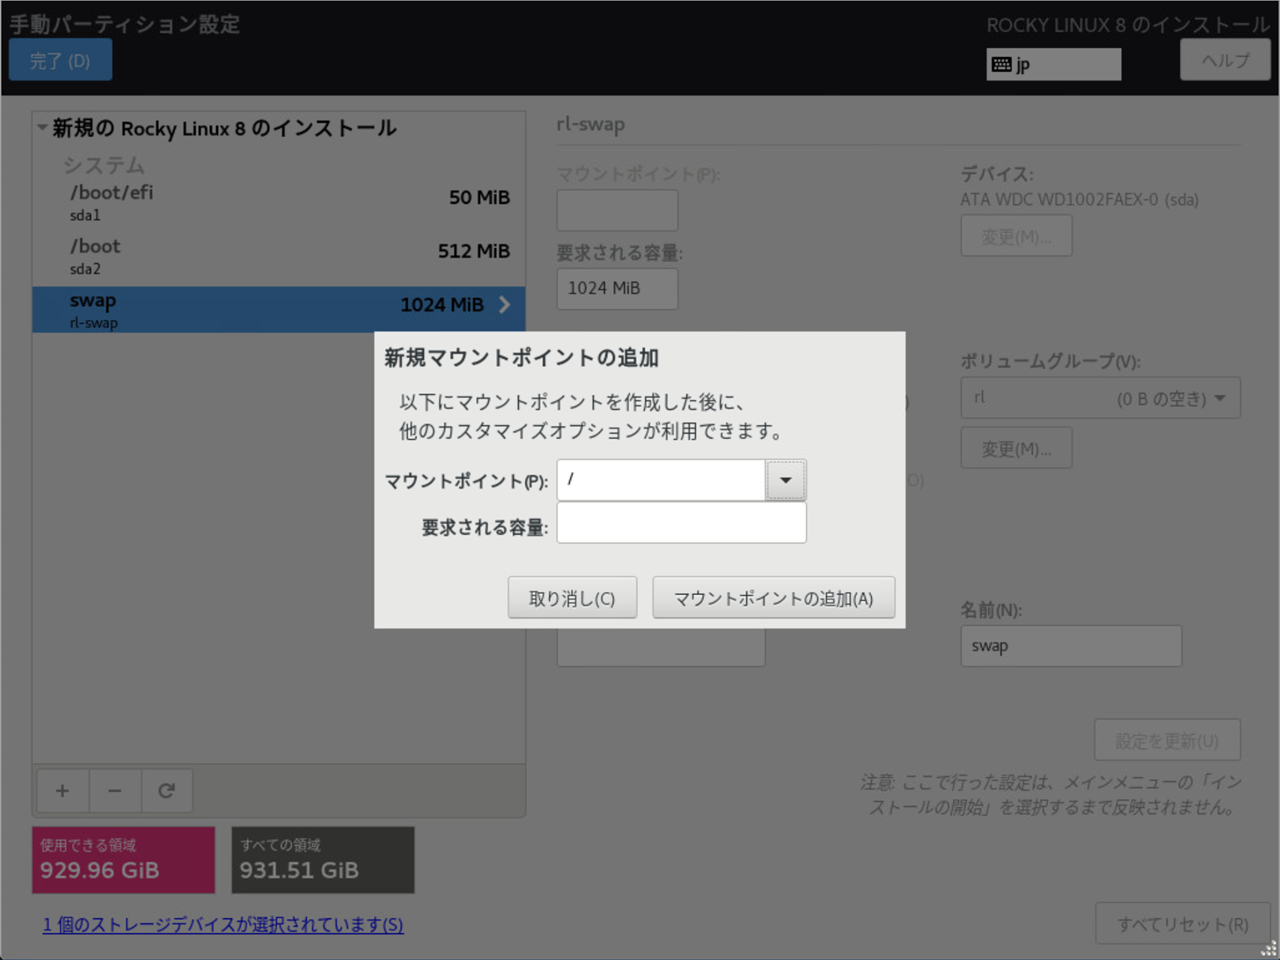Screen dimensions: 1280x960
Task: Collapse the new Rocky Linux 8 installation tree
Action: 42,128
